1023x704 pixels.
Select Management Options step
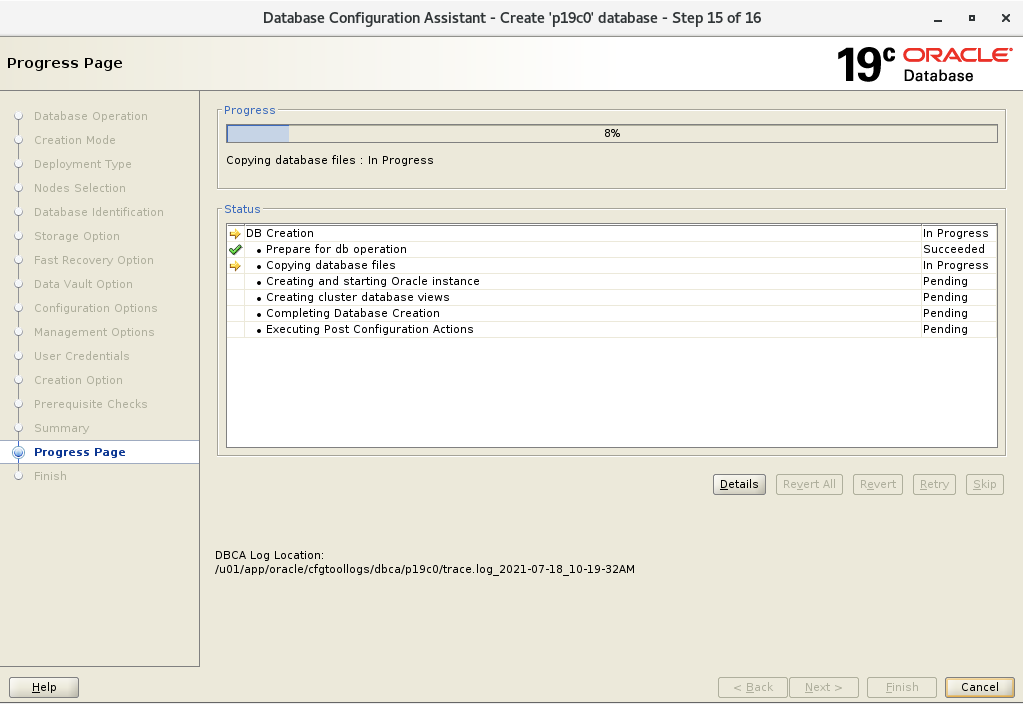[94, 332]
